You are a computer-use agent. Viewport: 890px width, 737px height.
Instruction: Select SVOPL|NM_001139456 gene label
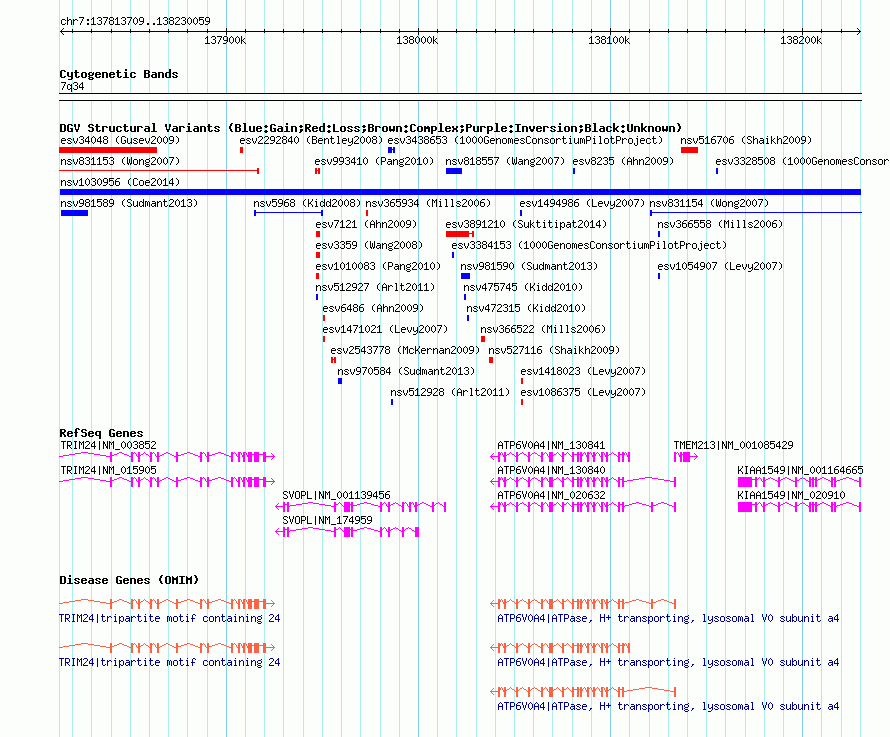click(x=336, y=495)
